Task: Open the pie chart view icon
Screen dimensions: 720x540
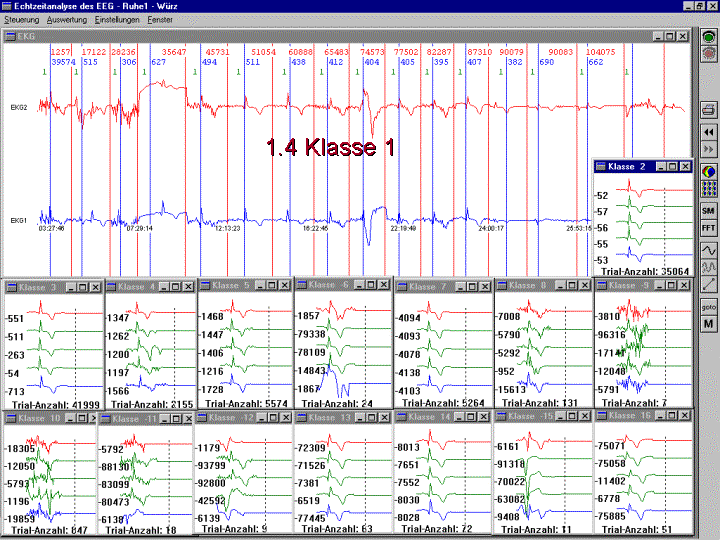Action: click(709, 171)
